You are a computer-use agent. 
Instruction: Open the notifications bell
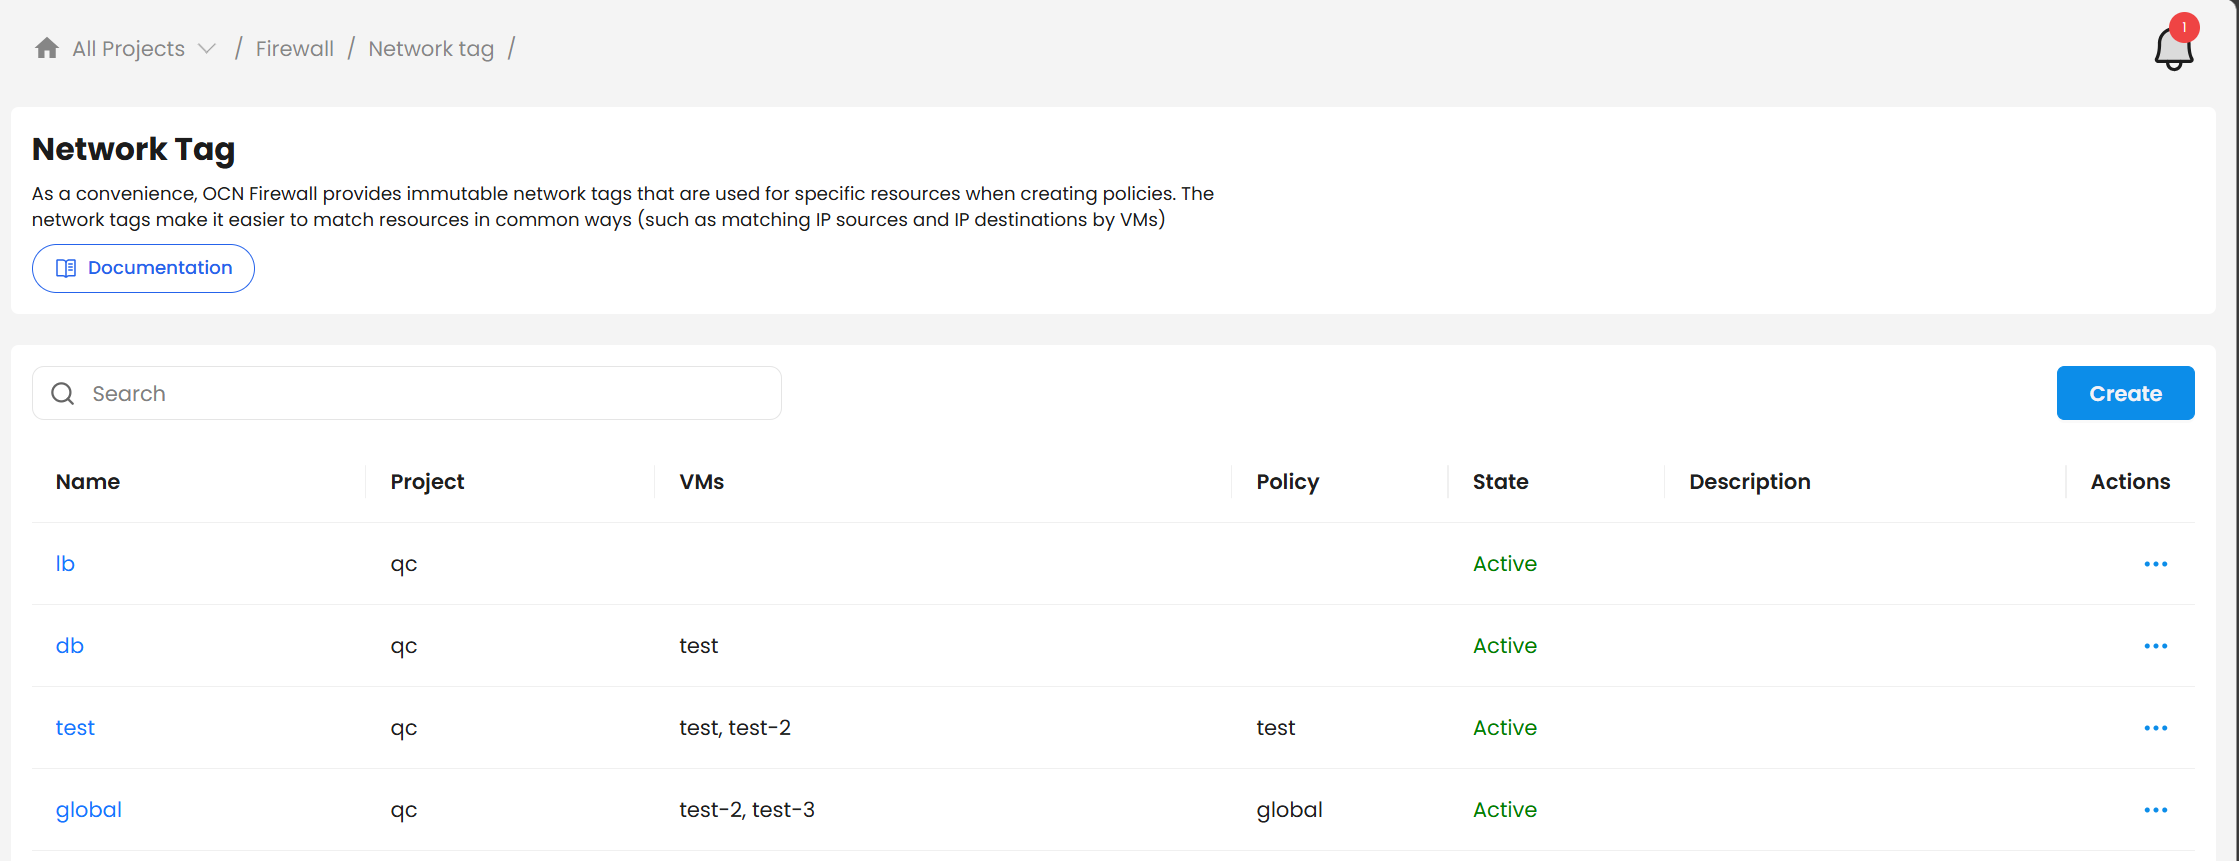(x=2173, y=47)
